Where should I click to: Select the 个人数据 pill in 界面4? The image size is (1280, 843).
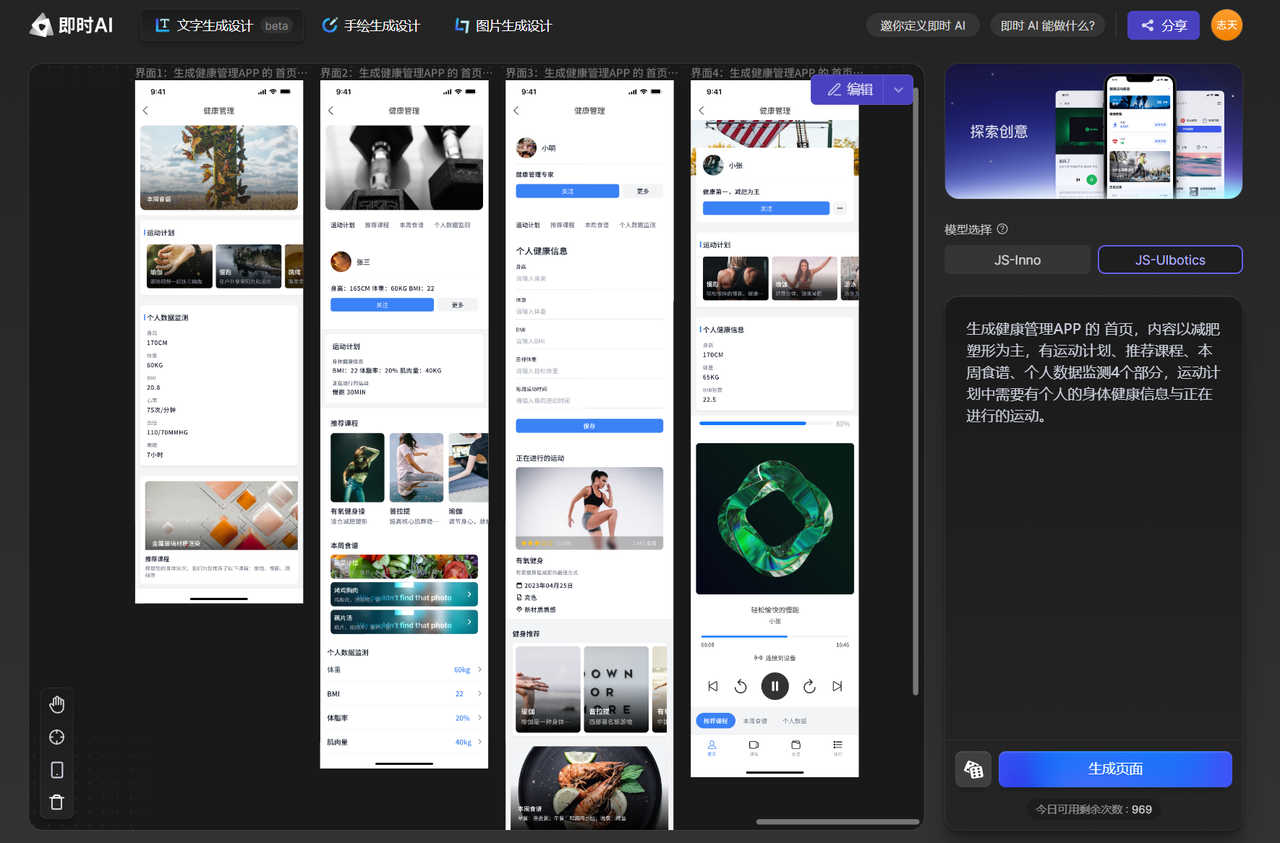tap(795, 721)
